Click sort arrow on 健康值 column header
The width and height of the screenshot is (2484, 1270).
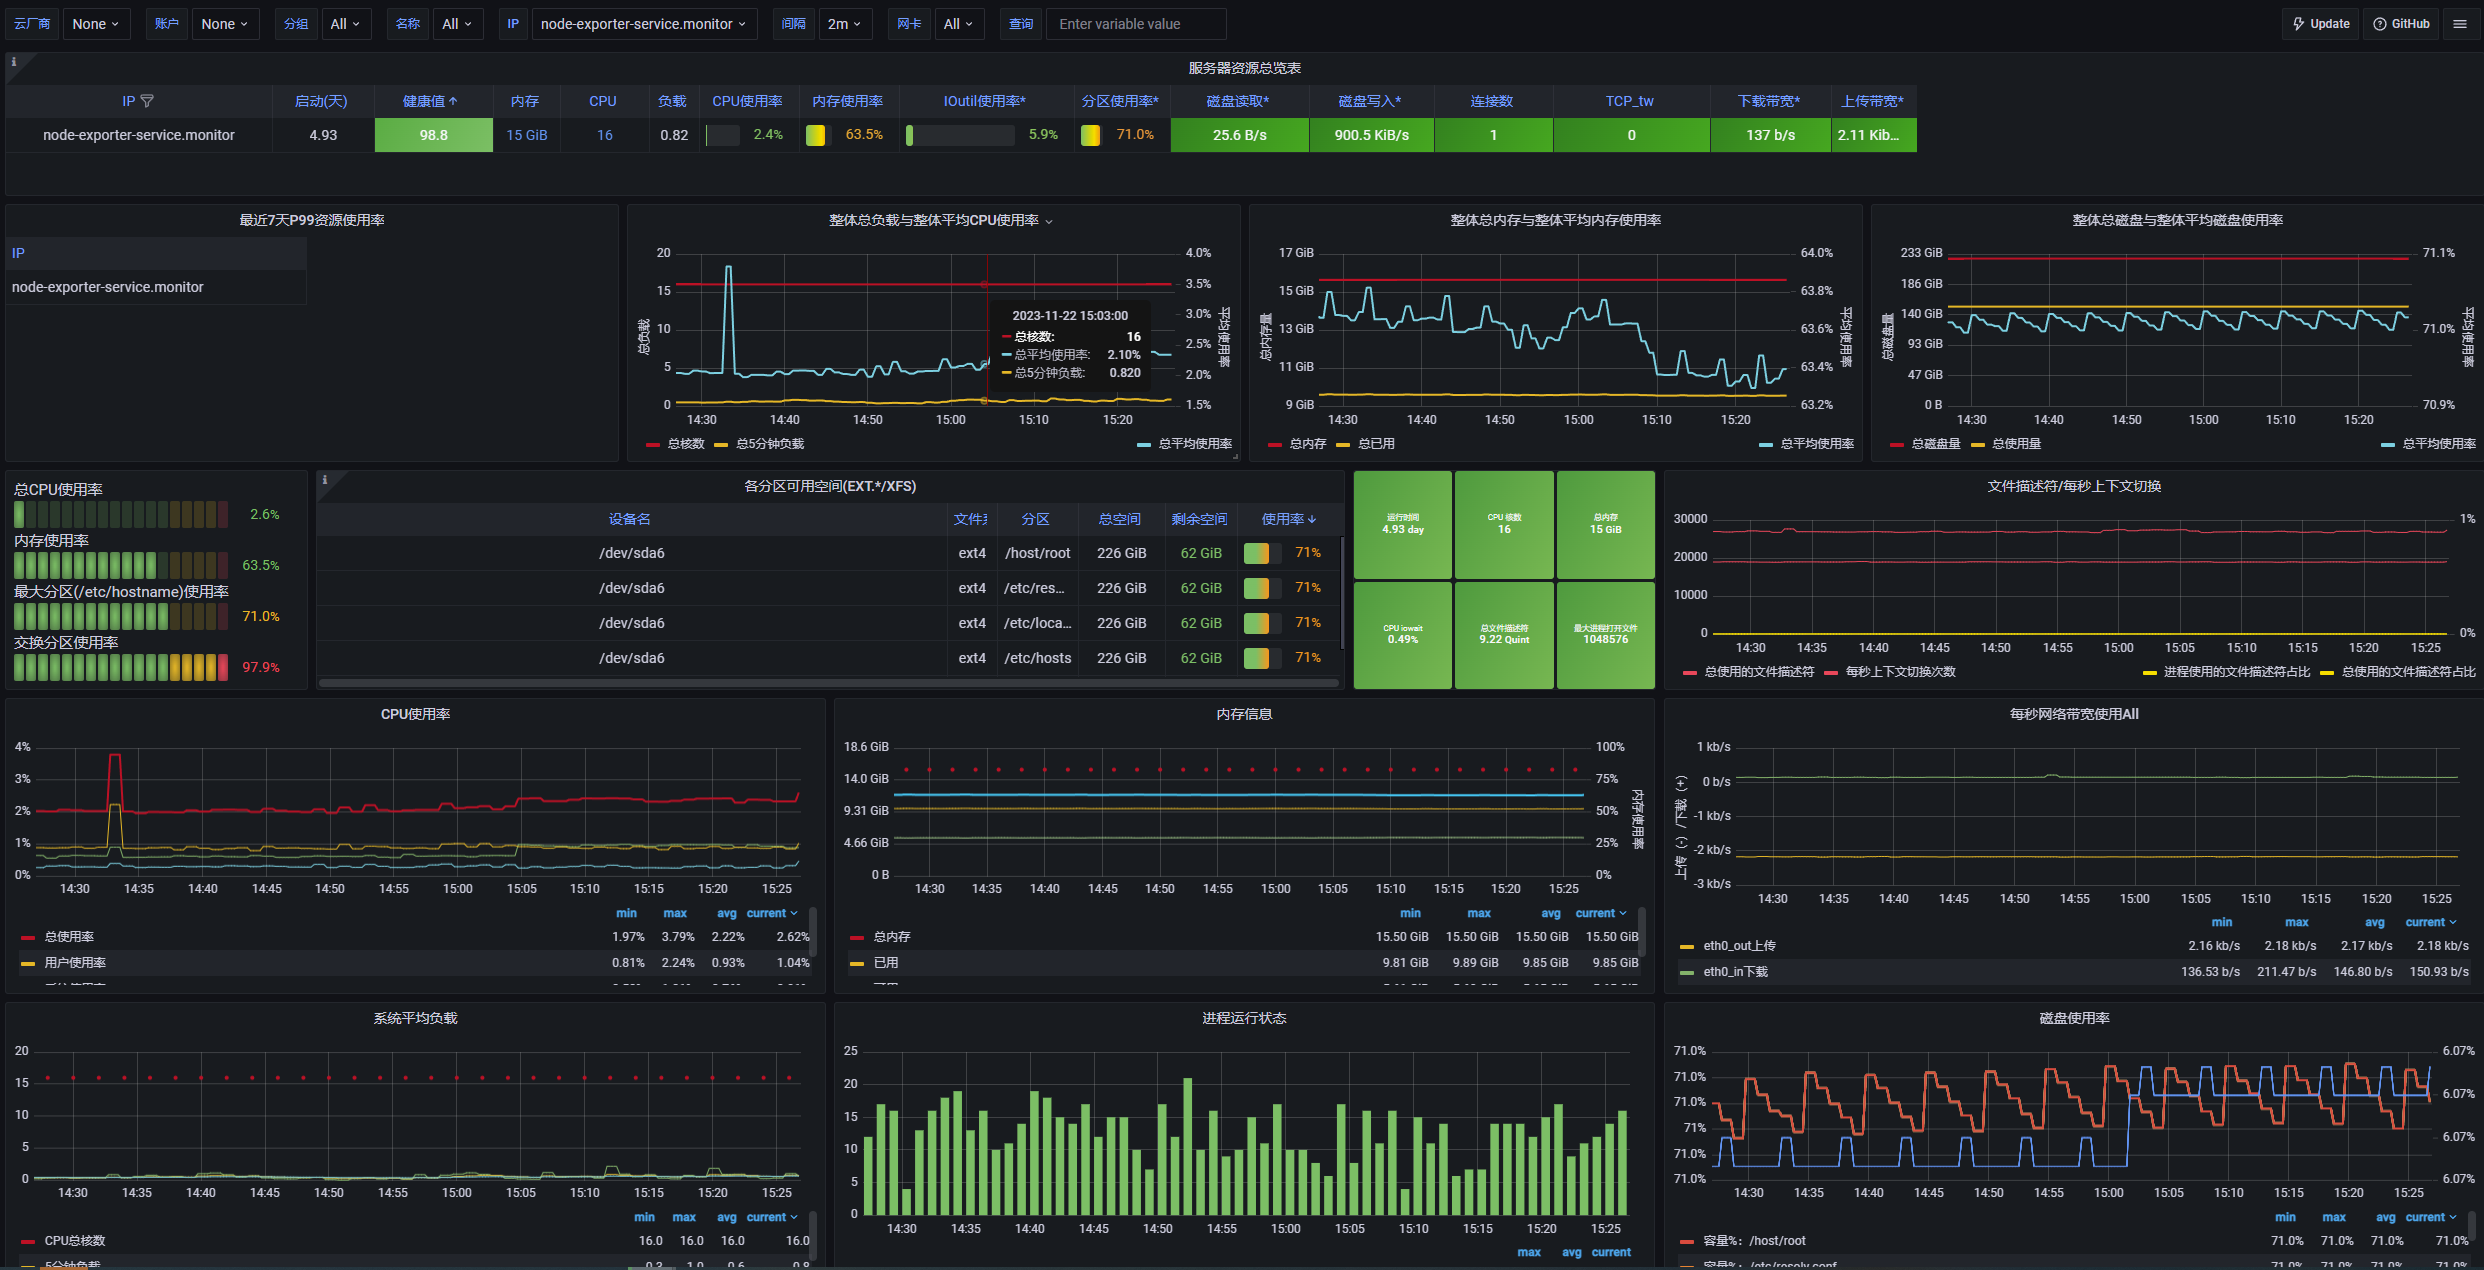coord(453,101)
